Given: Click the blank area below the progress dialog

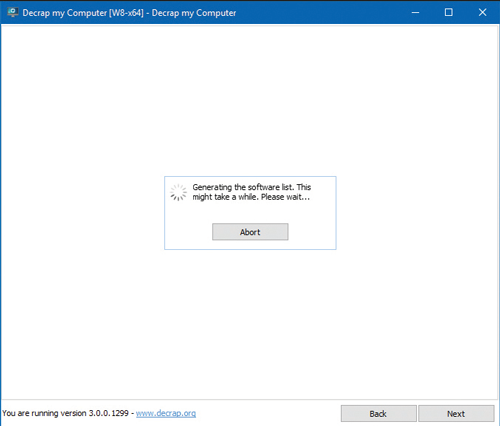Looking at the screenshot, I should tap(250, 323).
